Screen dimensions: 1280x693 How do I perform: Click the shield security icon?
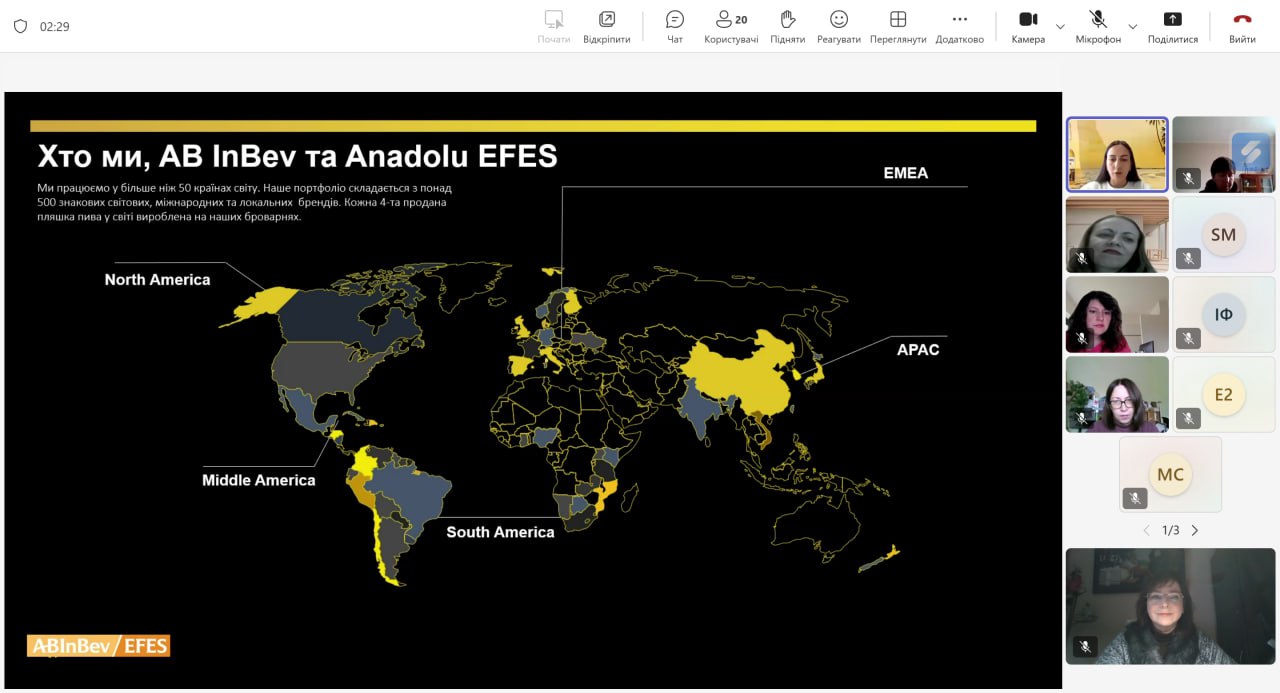click(20, 27)
